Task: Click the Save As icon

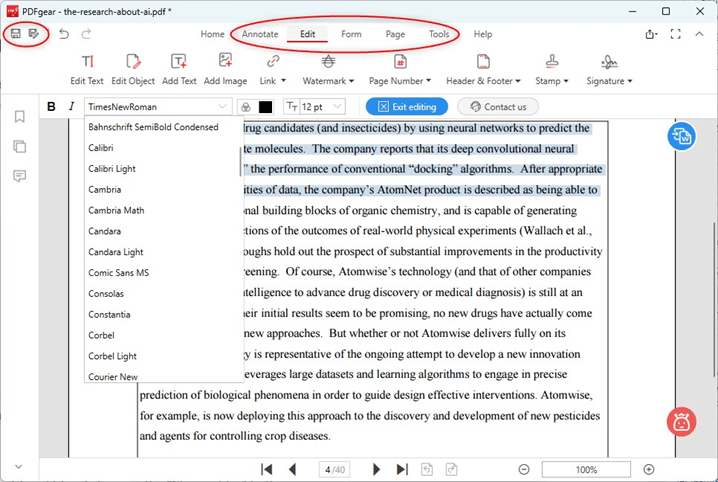Action: [33, 33]
